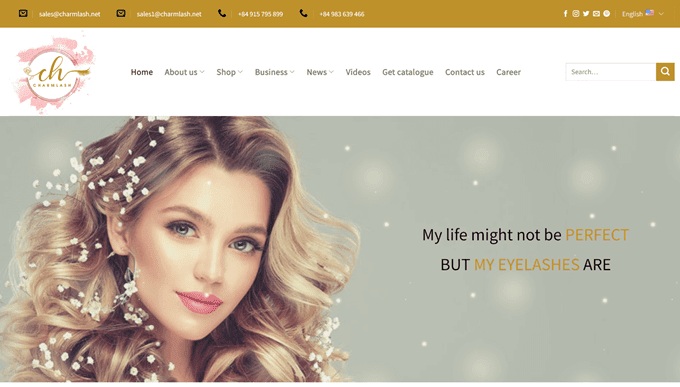
Task: Go to the Home menu item
Action: pyautogui.click(x=142, y=72)
